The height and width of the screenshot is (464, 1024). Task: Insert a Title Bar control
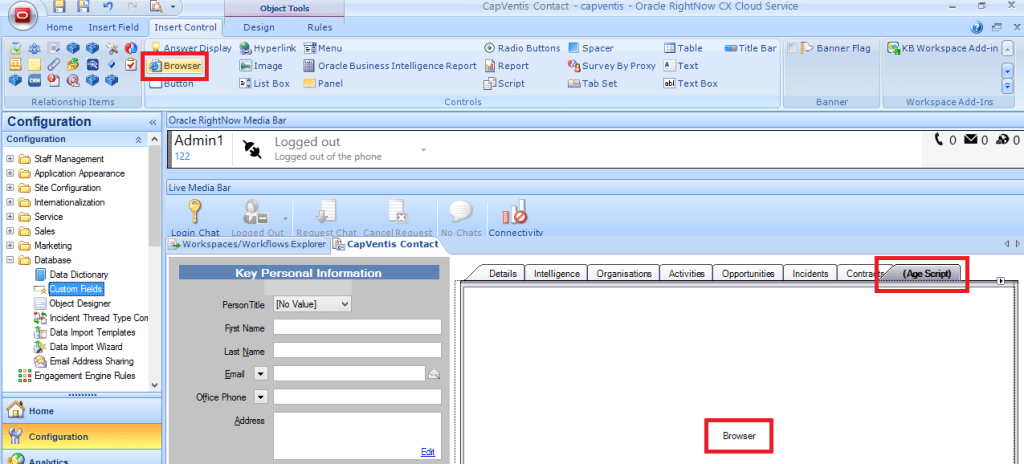point(750,48)
